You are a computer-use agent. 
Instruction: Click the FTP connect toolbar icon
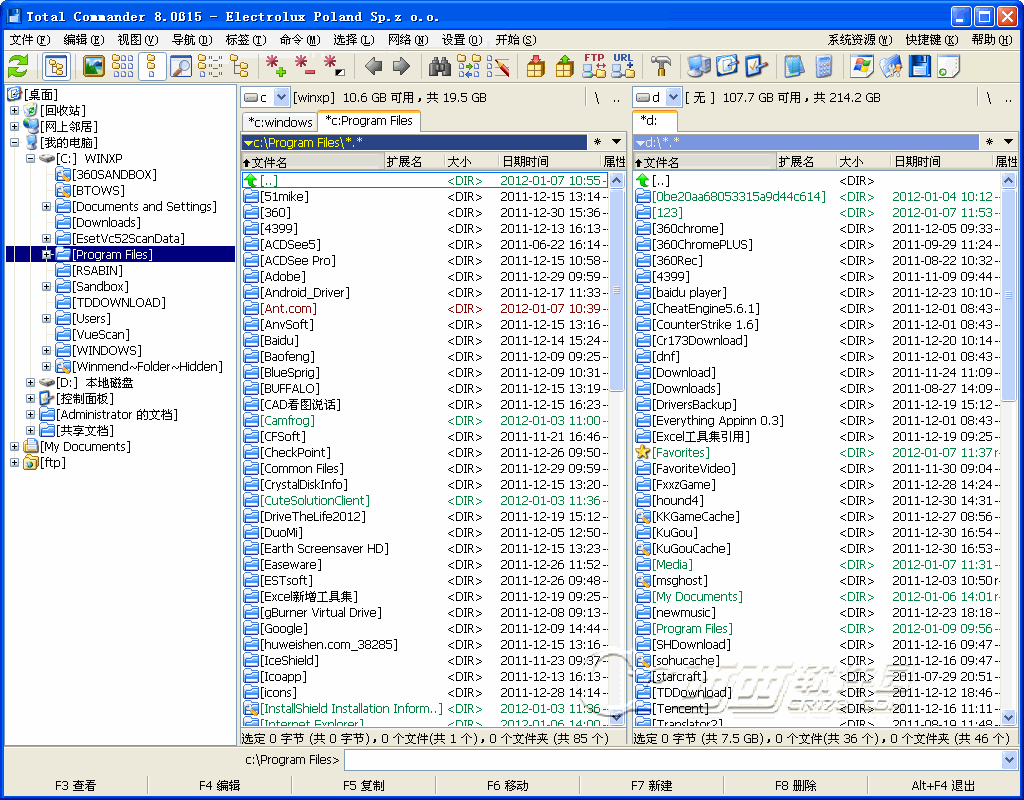point(594,66)
